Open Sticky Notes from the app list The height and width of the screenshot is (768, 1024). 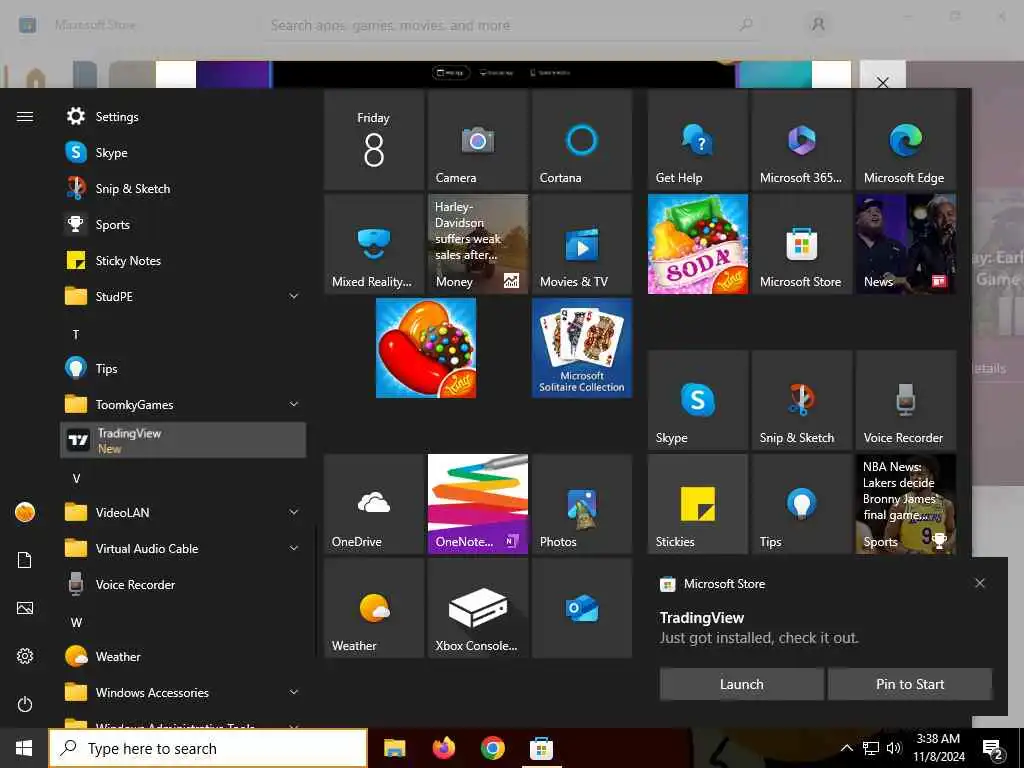pyautogui.click(x=183, y=261)
